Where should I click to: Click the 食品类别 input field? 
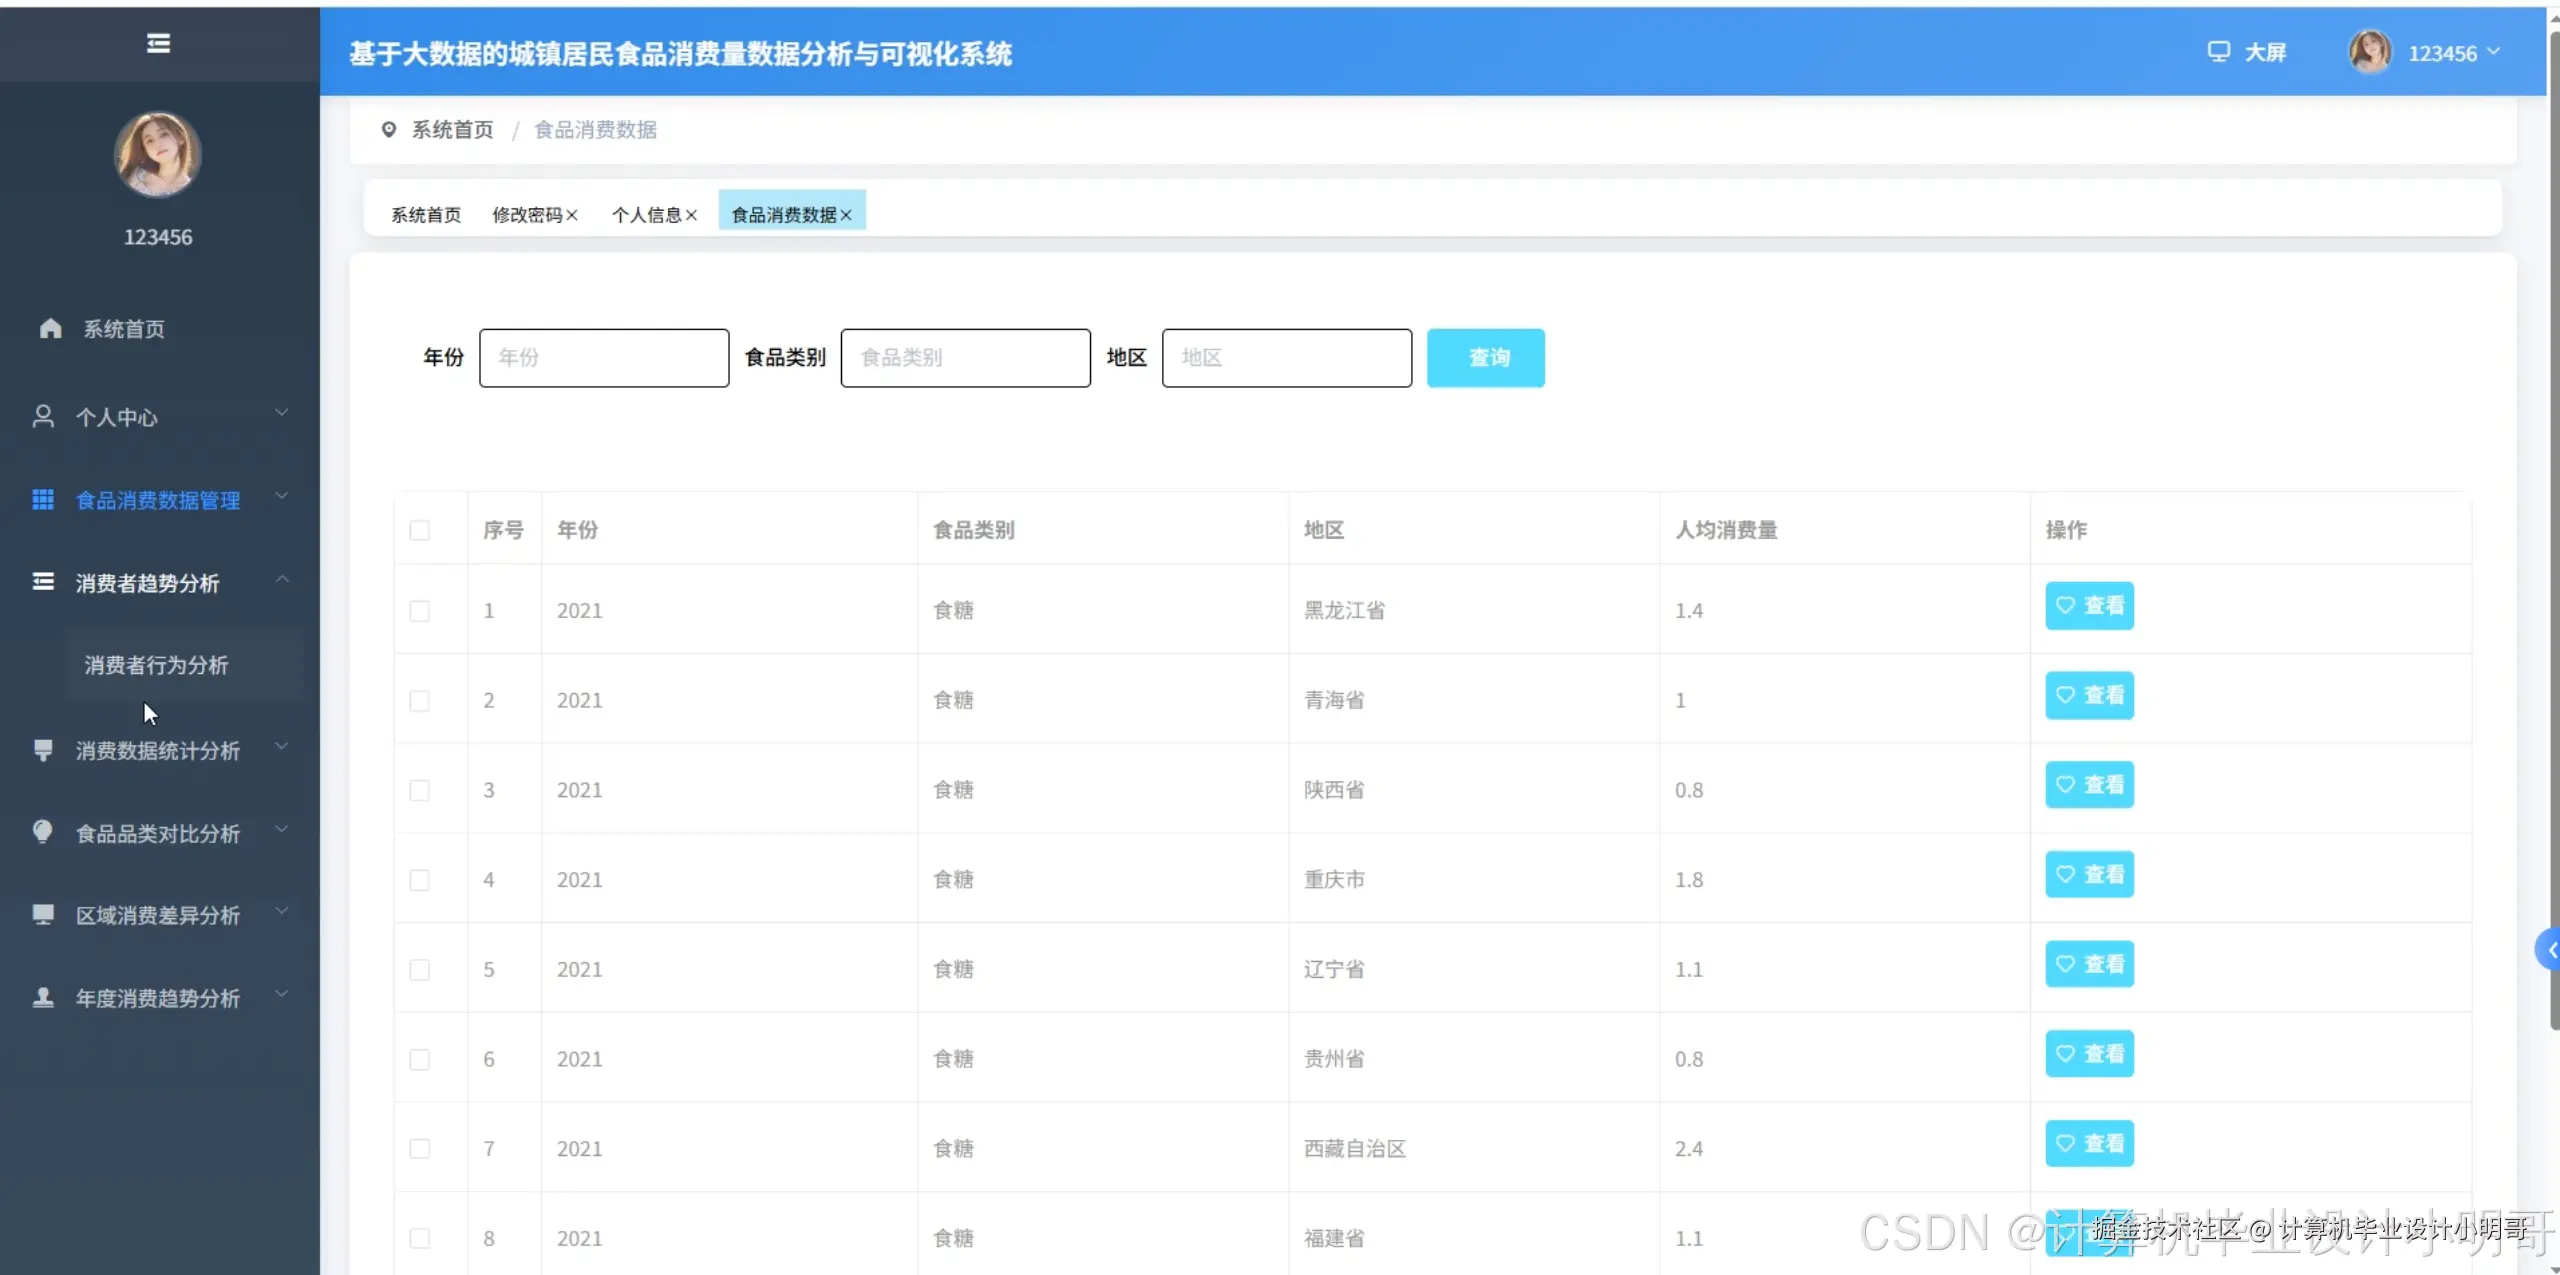pos(965,358)
